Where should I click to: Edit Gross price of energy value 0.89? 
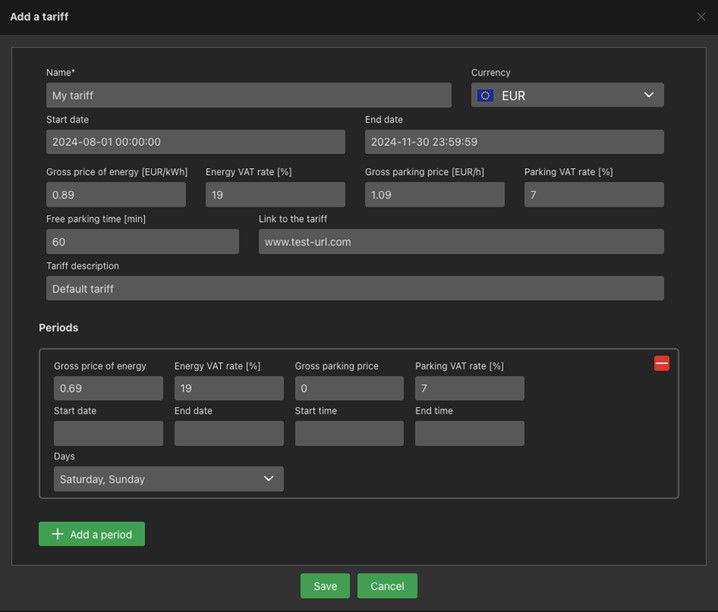pyautogui.click(x=116, y=195)
